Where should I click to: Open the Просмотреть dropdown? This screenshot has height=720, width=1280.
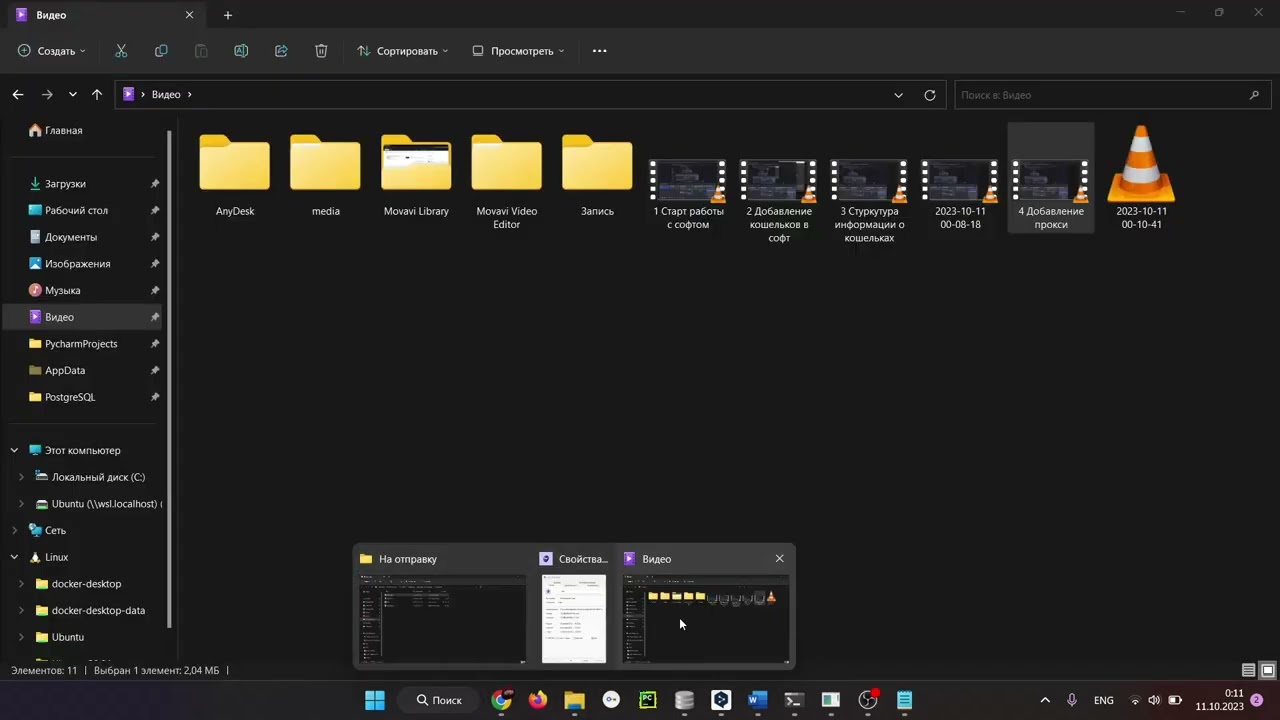click(x=518, y=51)
